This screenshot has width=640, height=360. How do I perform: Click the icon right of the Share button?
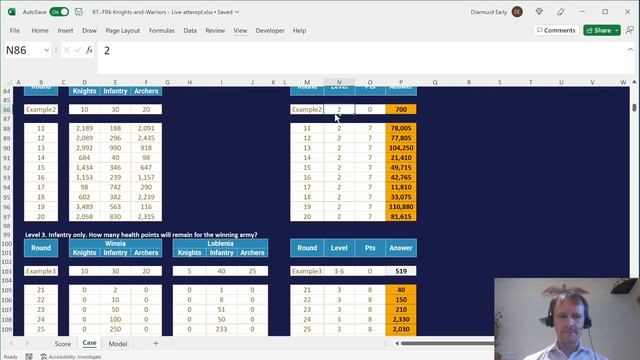point(630,30)
